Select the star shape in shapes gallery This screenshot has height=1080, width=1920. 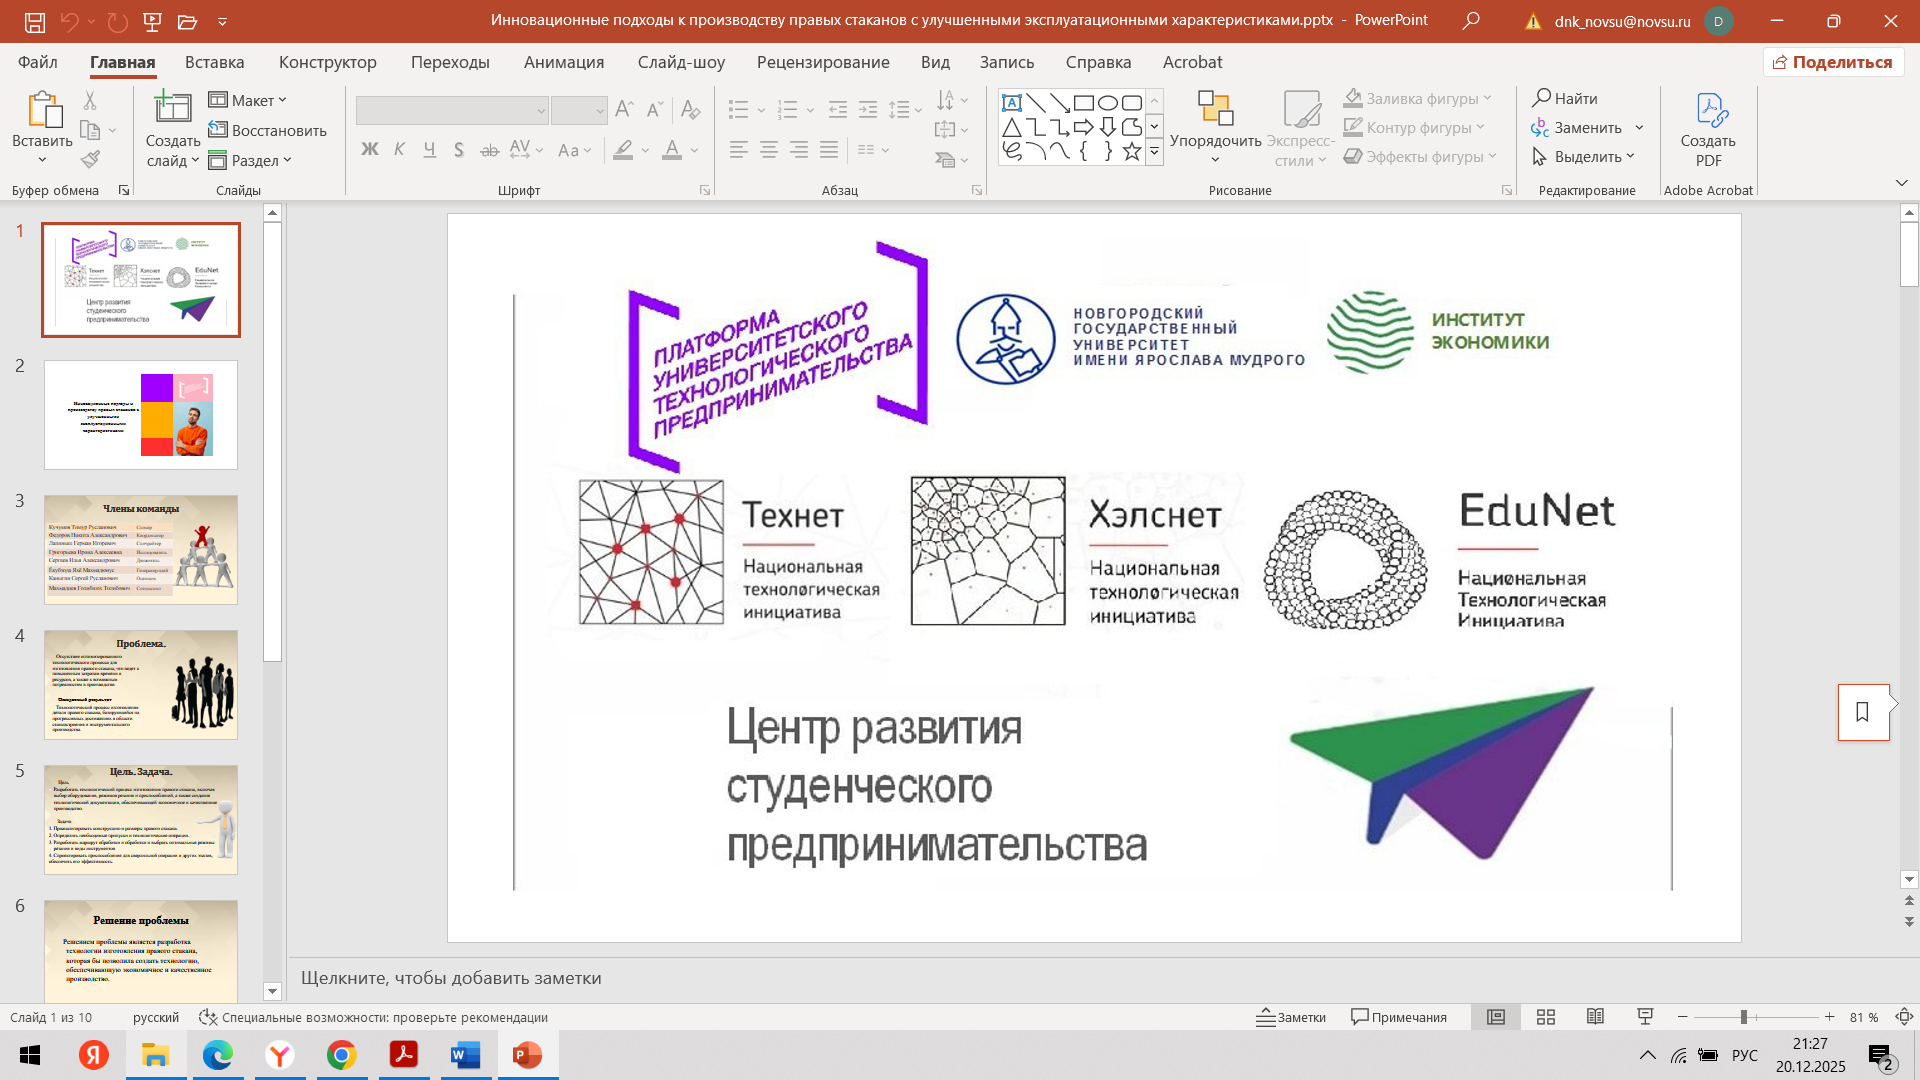(x=1131, y=152)
